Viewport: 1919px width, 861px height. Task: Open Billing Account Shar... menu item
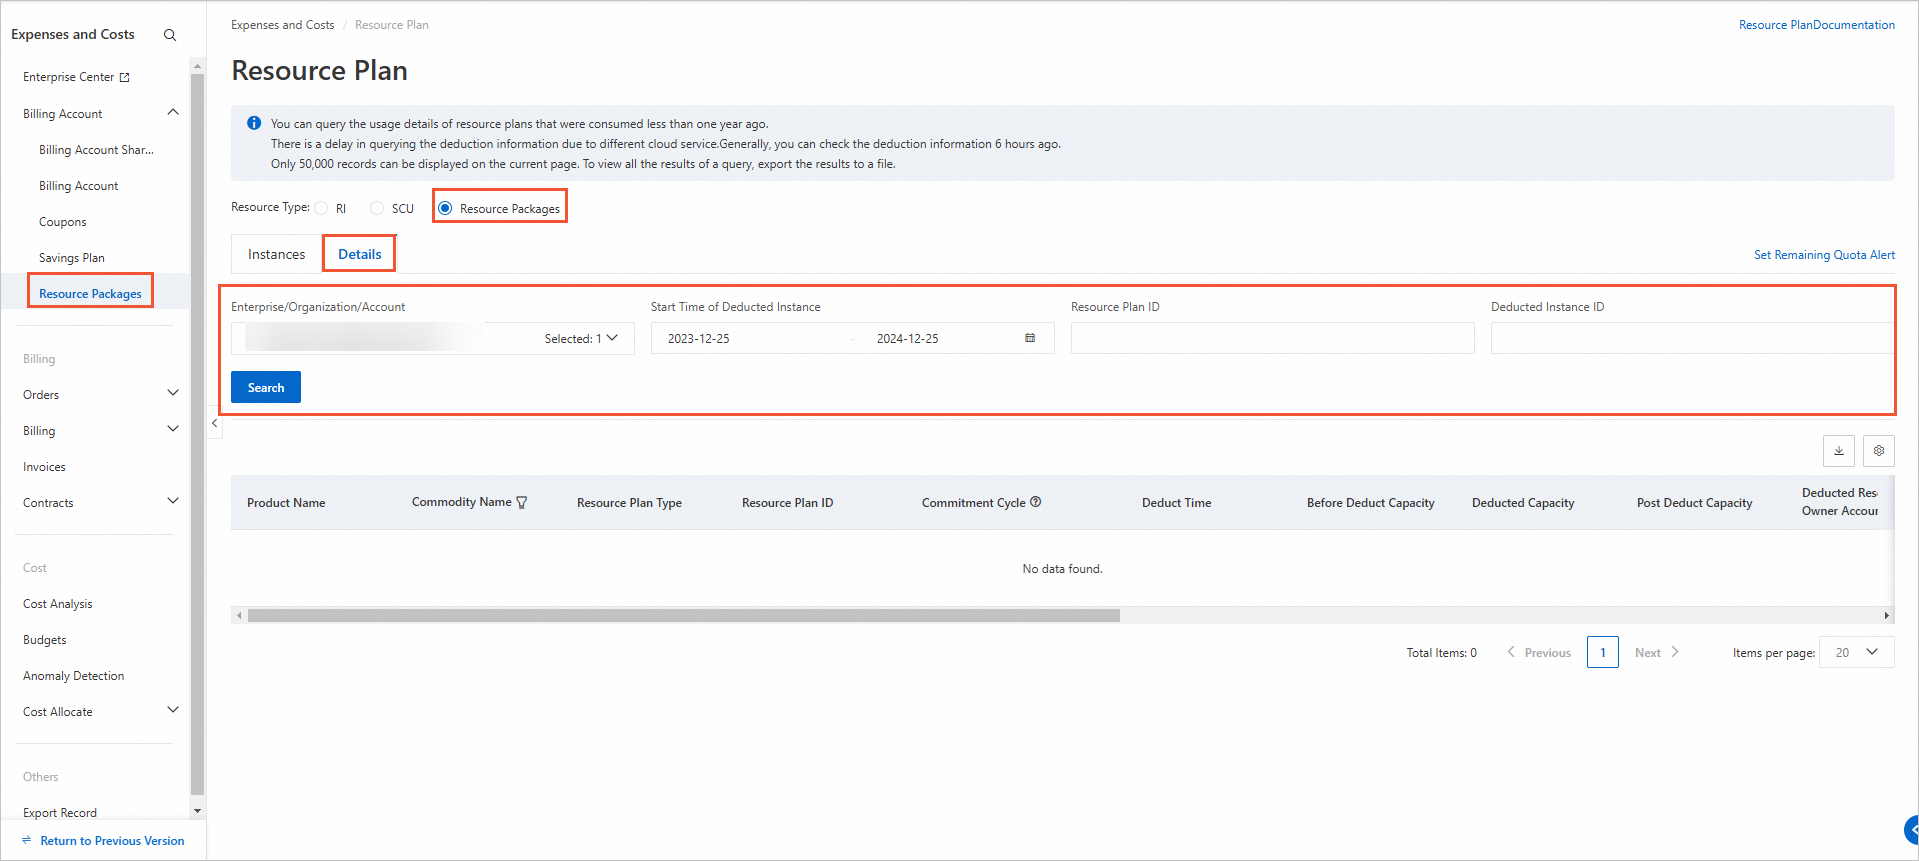[96, 150]
